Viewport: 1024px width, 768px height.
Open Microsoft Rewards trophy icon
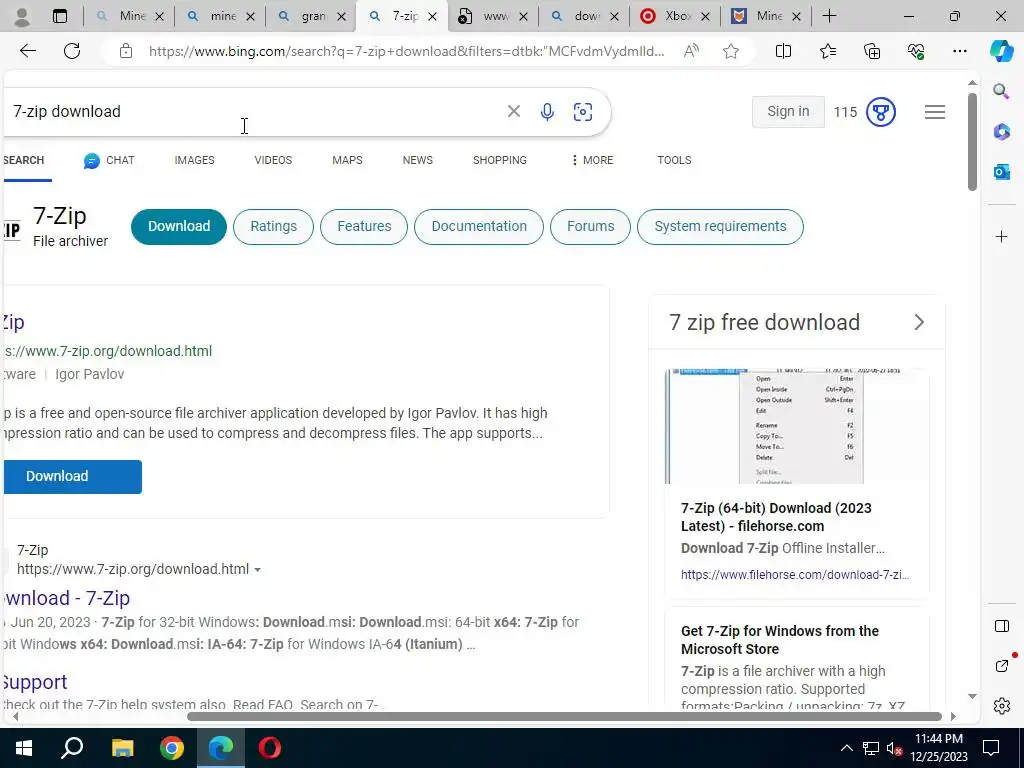coord(880,112)
